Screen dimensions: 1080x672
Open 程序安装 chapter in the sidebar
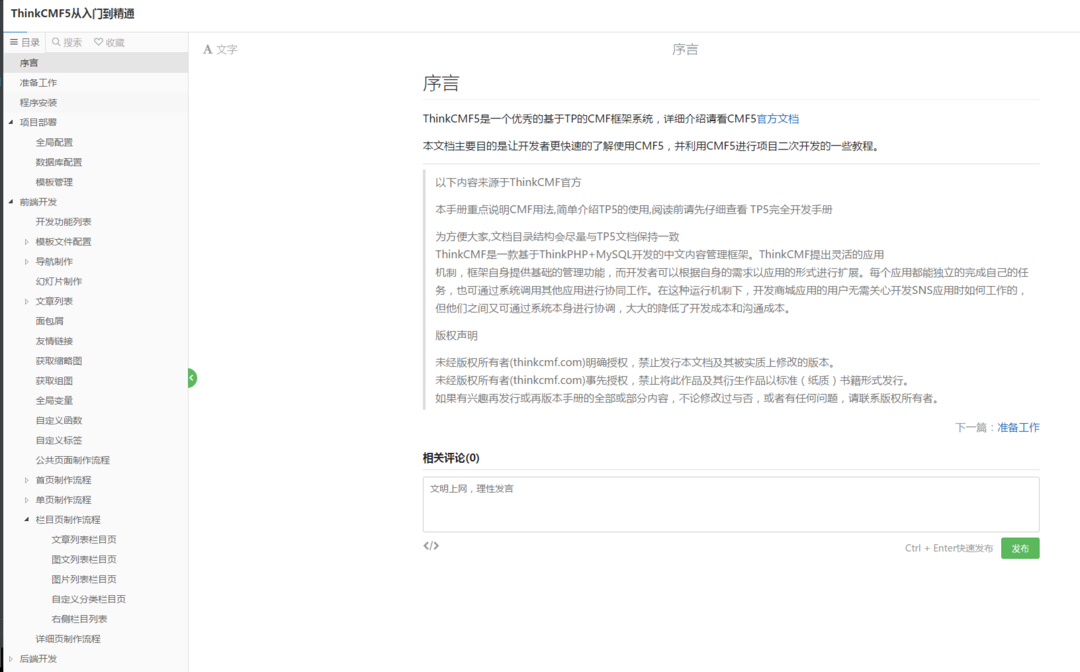[x=38, y=103]
